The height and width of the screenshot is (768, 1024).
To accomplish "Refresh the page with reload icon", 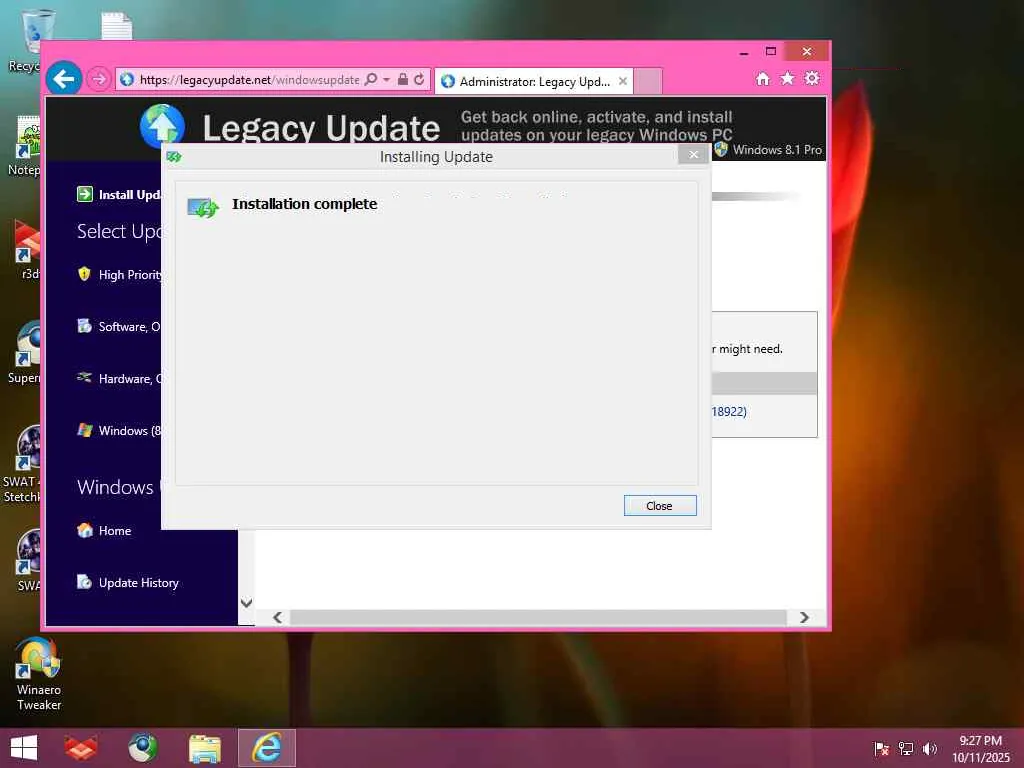I will click(419, 80).
